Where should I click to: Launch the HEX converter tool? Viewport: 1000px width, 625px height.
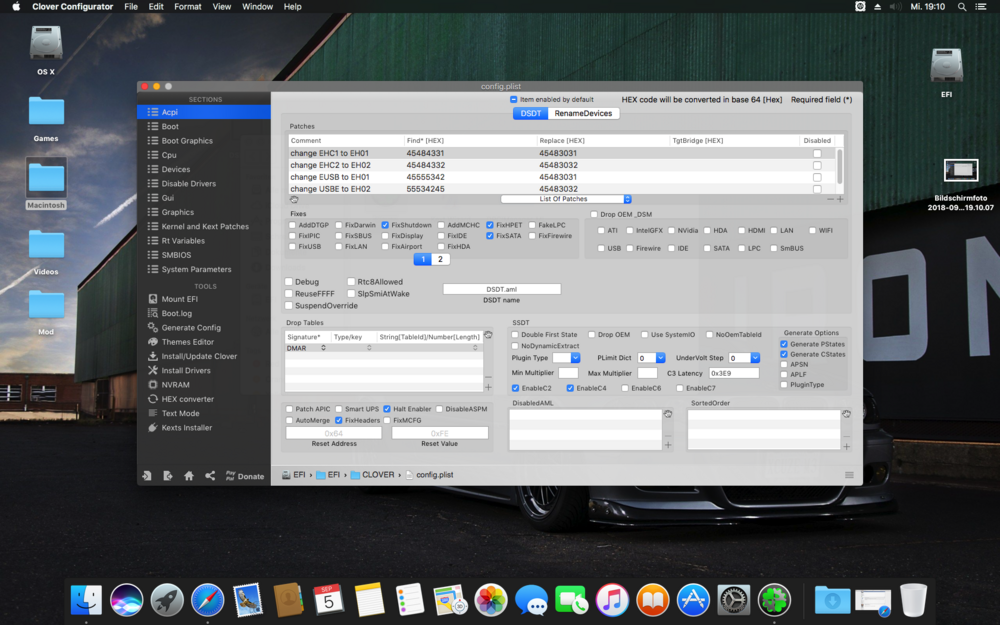187,399
